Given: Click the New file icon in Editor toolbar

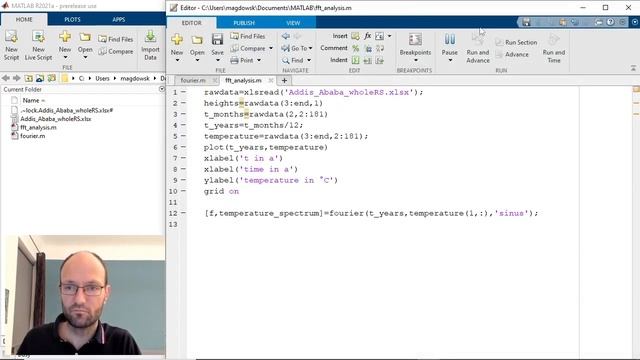Looking at the screenshot, I should [x=177, y=40].
